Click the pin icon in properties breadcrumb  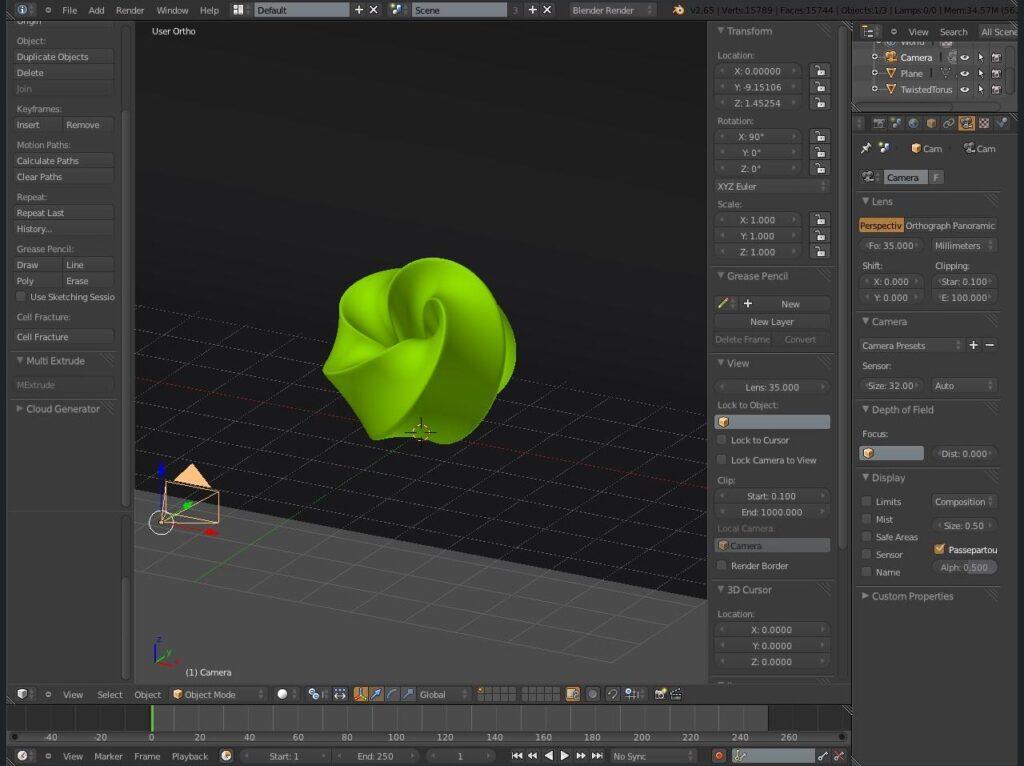pyautogui.click(x=866, y=148)
